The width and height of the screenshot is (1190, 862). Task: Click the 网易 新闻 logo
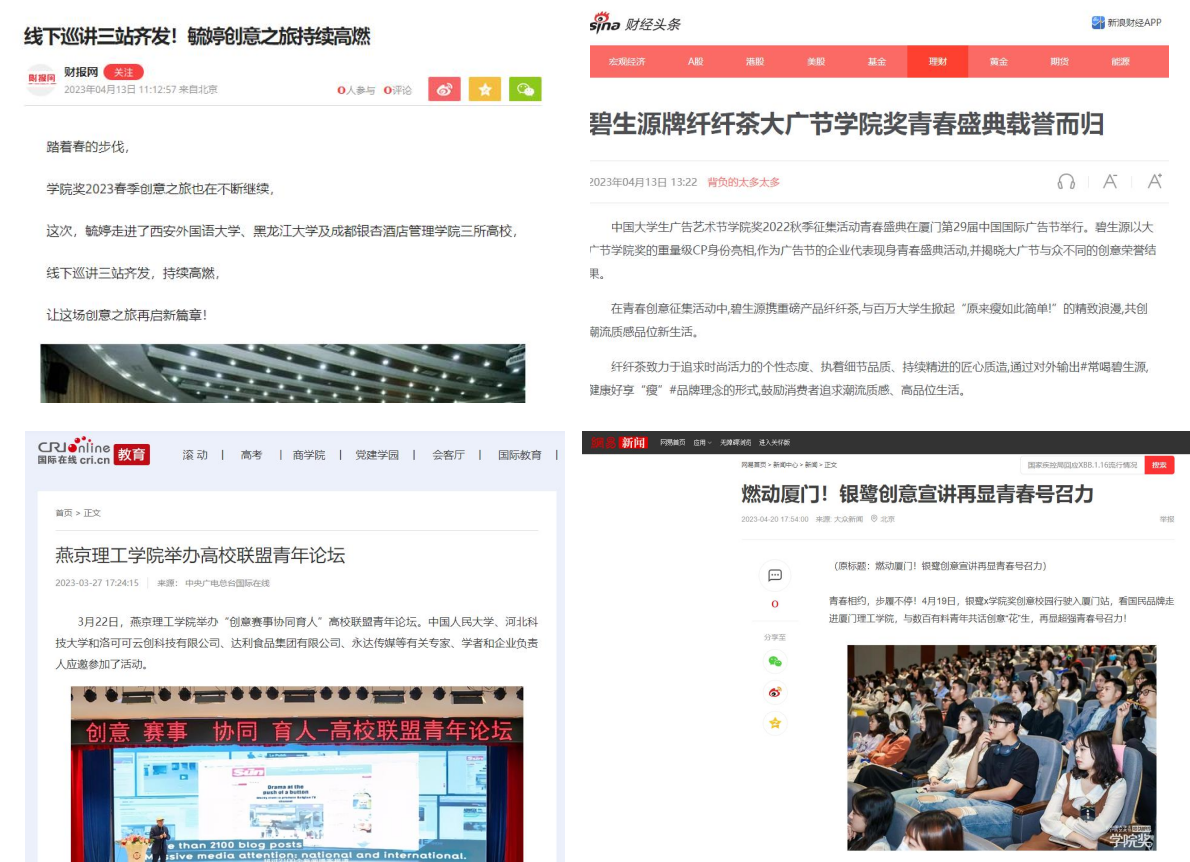(x=619, y=442)
